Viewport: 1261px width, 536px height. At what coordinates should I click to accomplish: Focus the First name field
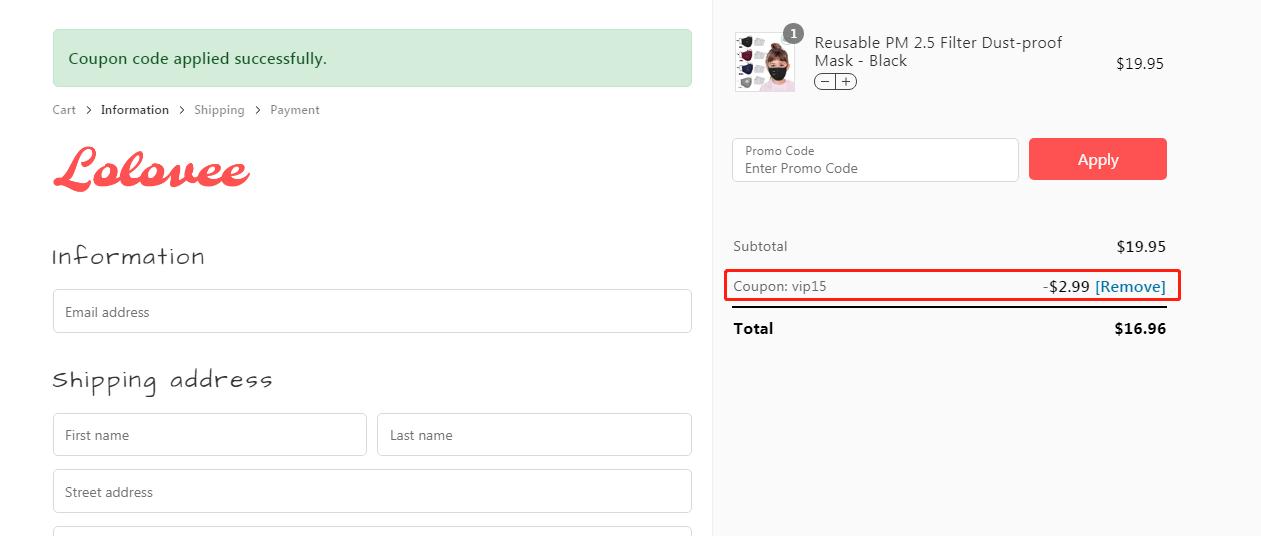pyautogui.click(x=210, y=435)
